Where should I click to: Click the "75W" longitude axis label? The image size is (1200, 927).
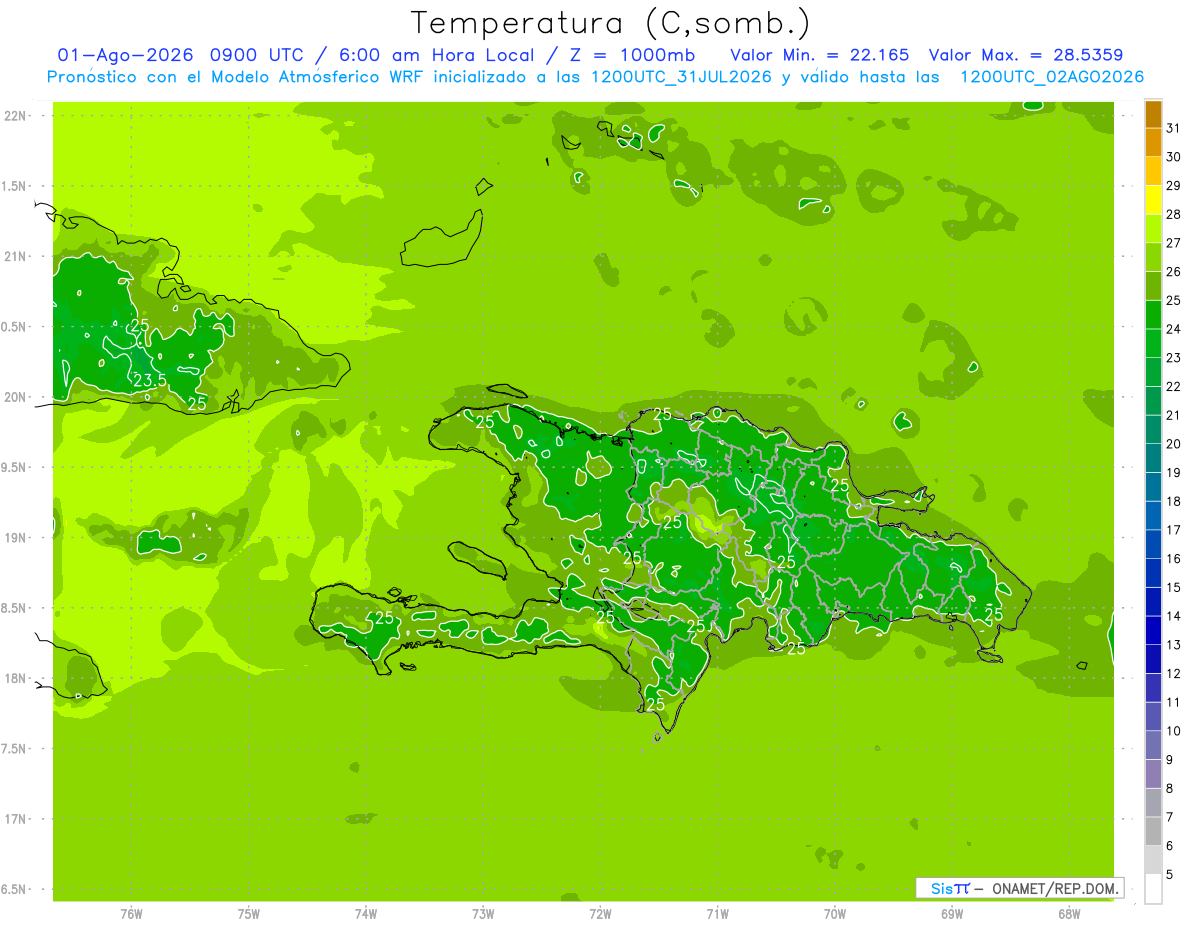tap(248, 913)
